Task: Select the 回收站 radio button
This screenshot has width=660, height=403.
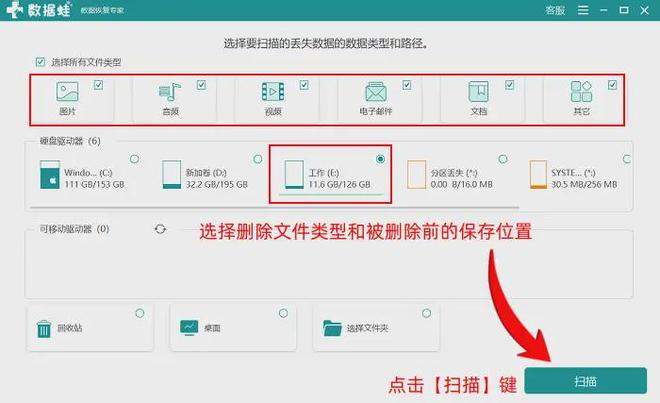Action: (140, 313)
